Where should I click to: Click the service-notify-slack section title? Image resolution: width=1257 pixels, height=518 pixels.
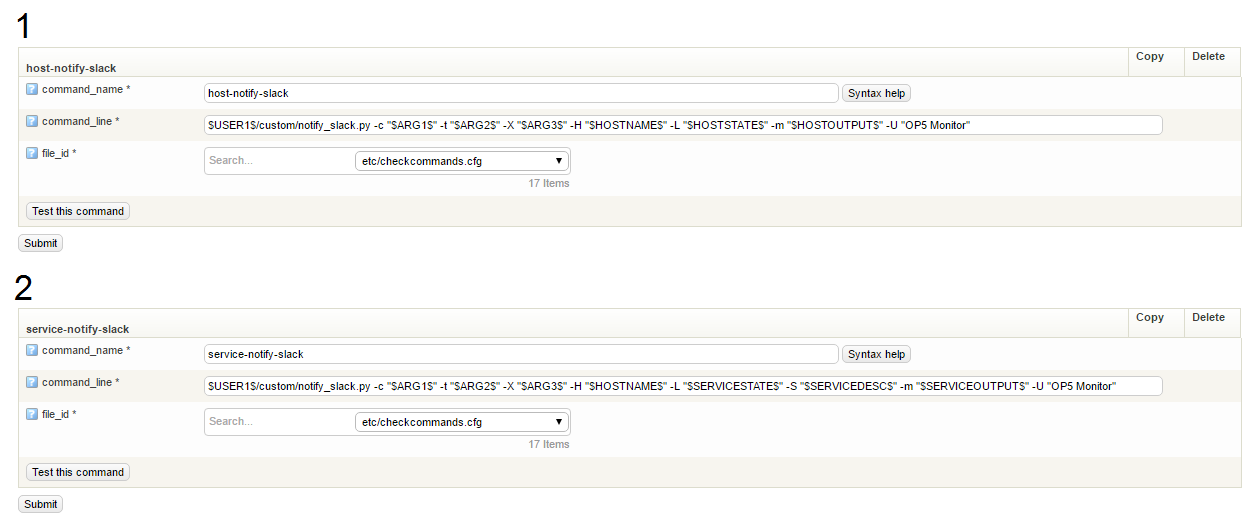[x=77, y=330]
